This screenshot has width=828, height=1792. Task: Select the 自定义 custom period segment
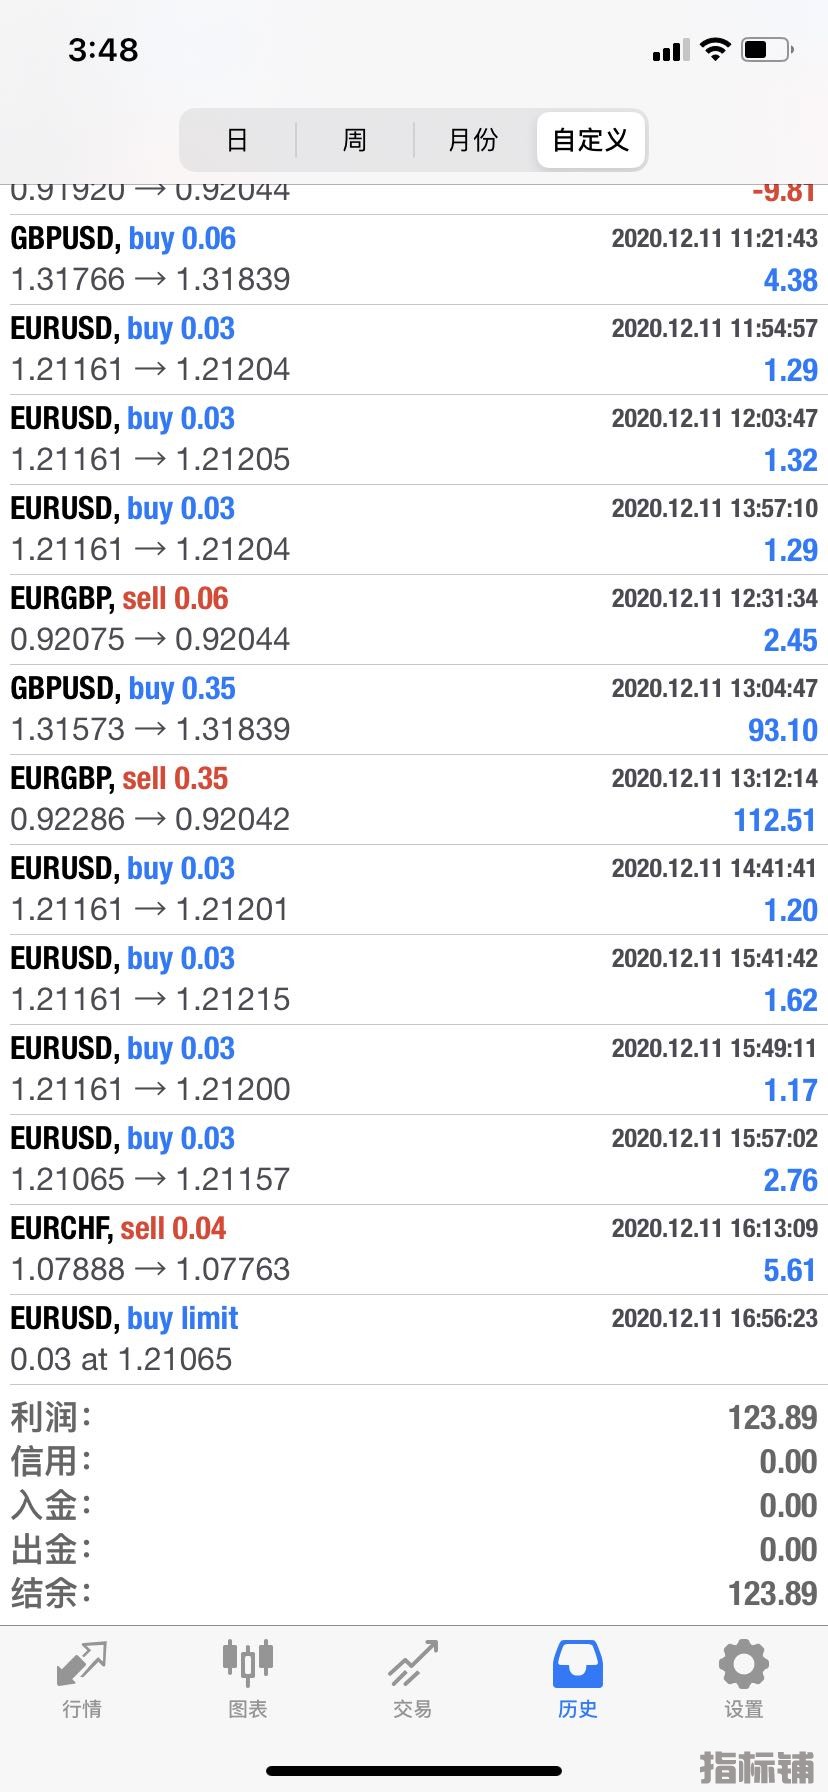(x=591, y=140)
